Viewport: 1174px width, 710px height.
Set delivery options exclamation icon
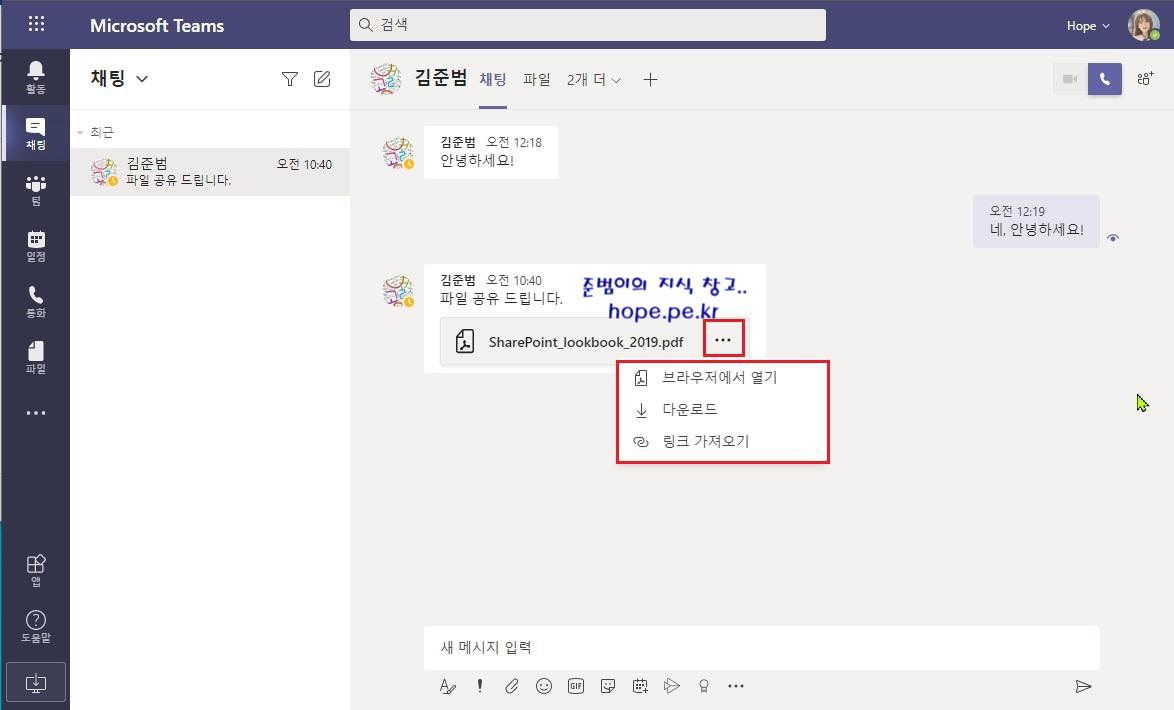coord(480,686)
